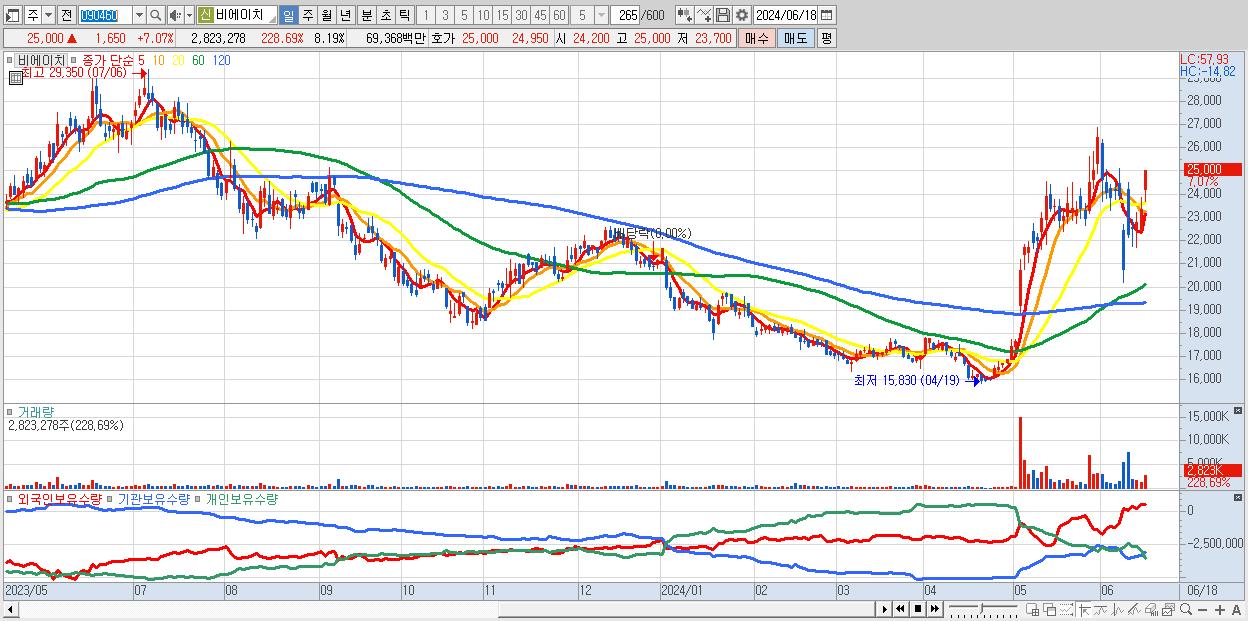The image size is (1248, 621).
Task: Click the add candlestick chart icon
Action: click(x=684, y=16)
